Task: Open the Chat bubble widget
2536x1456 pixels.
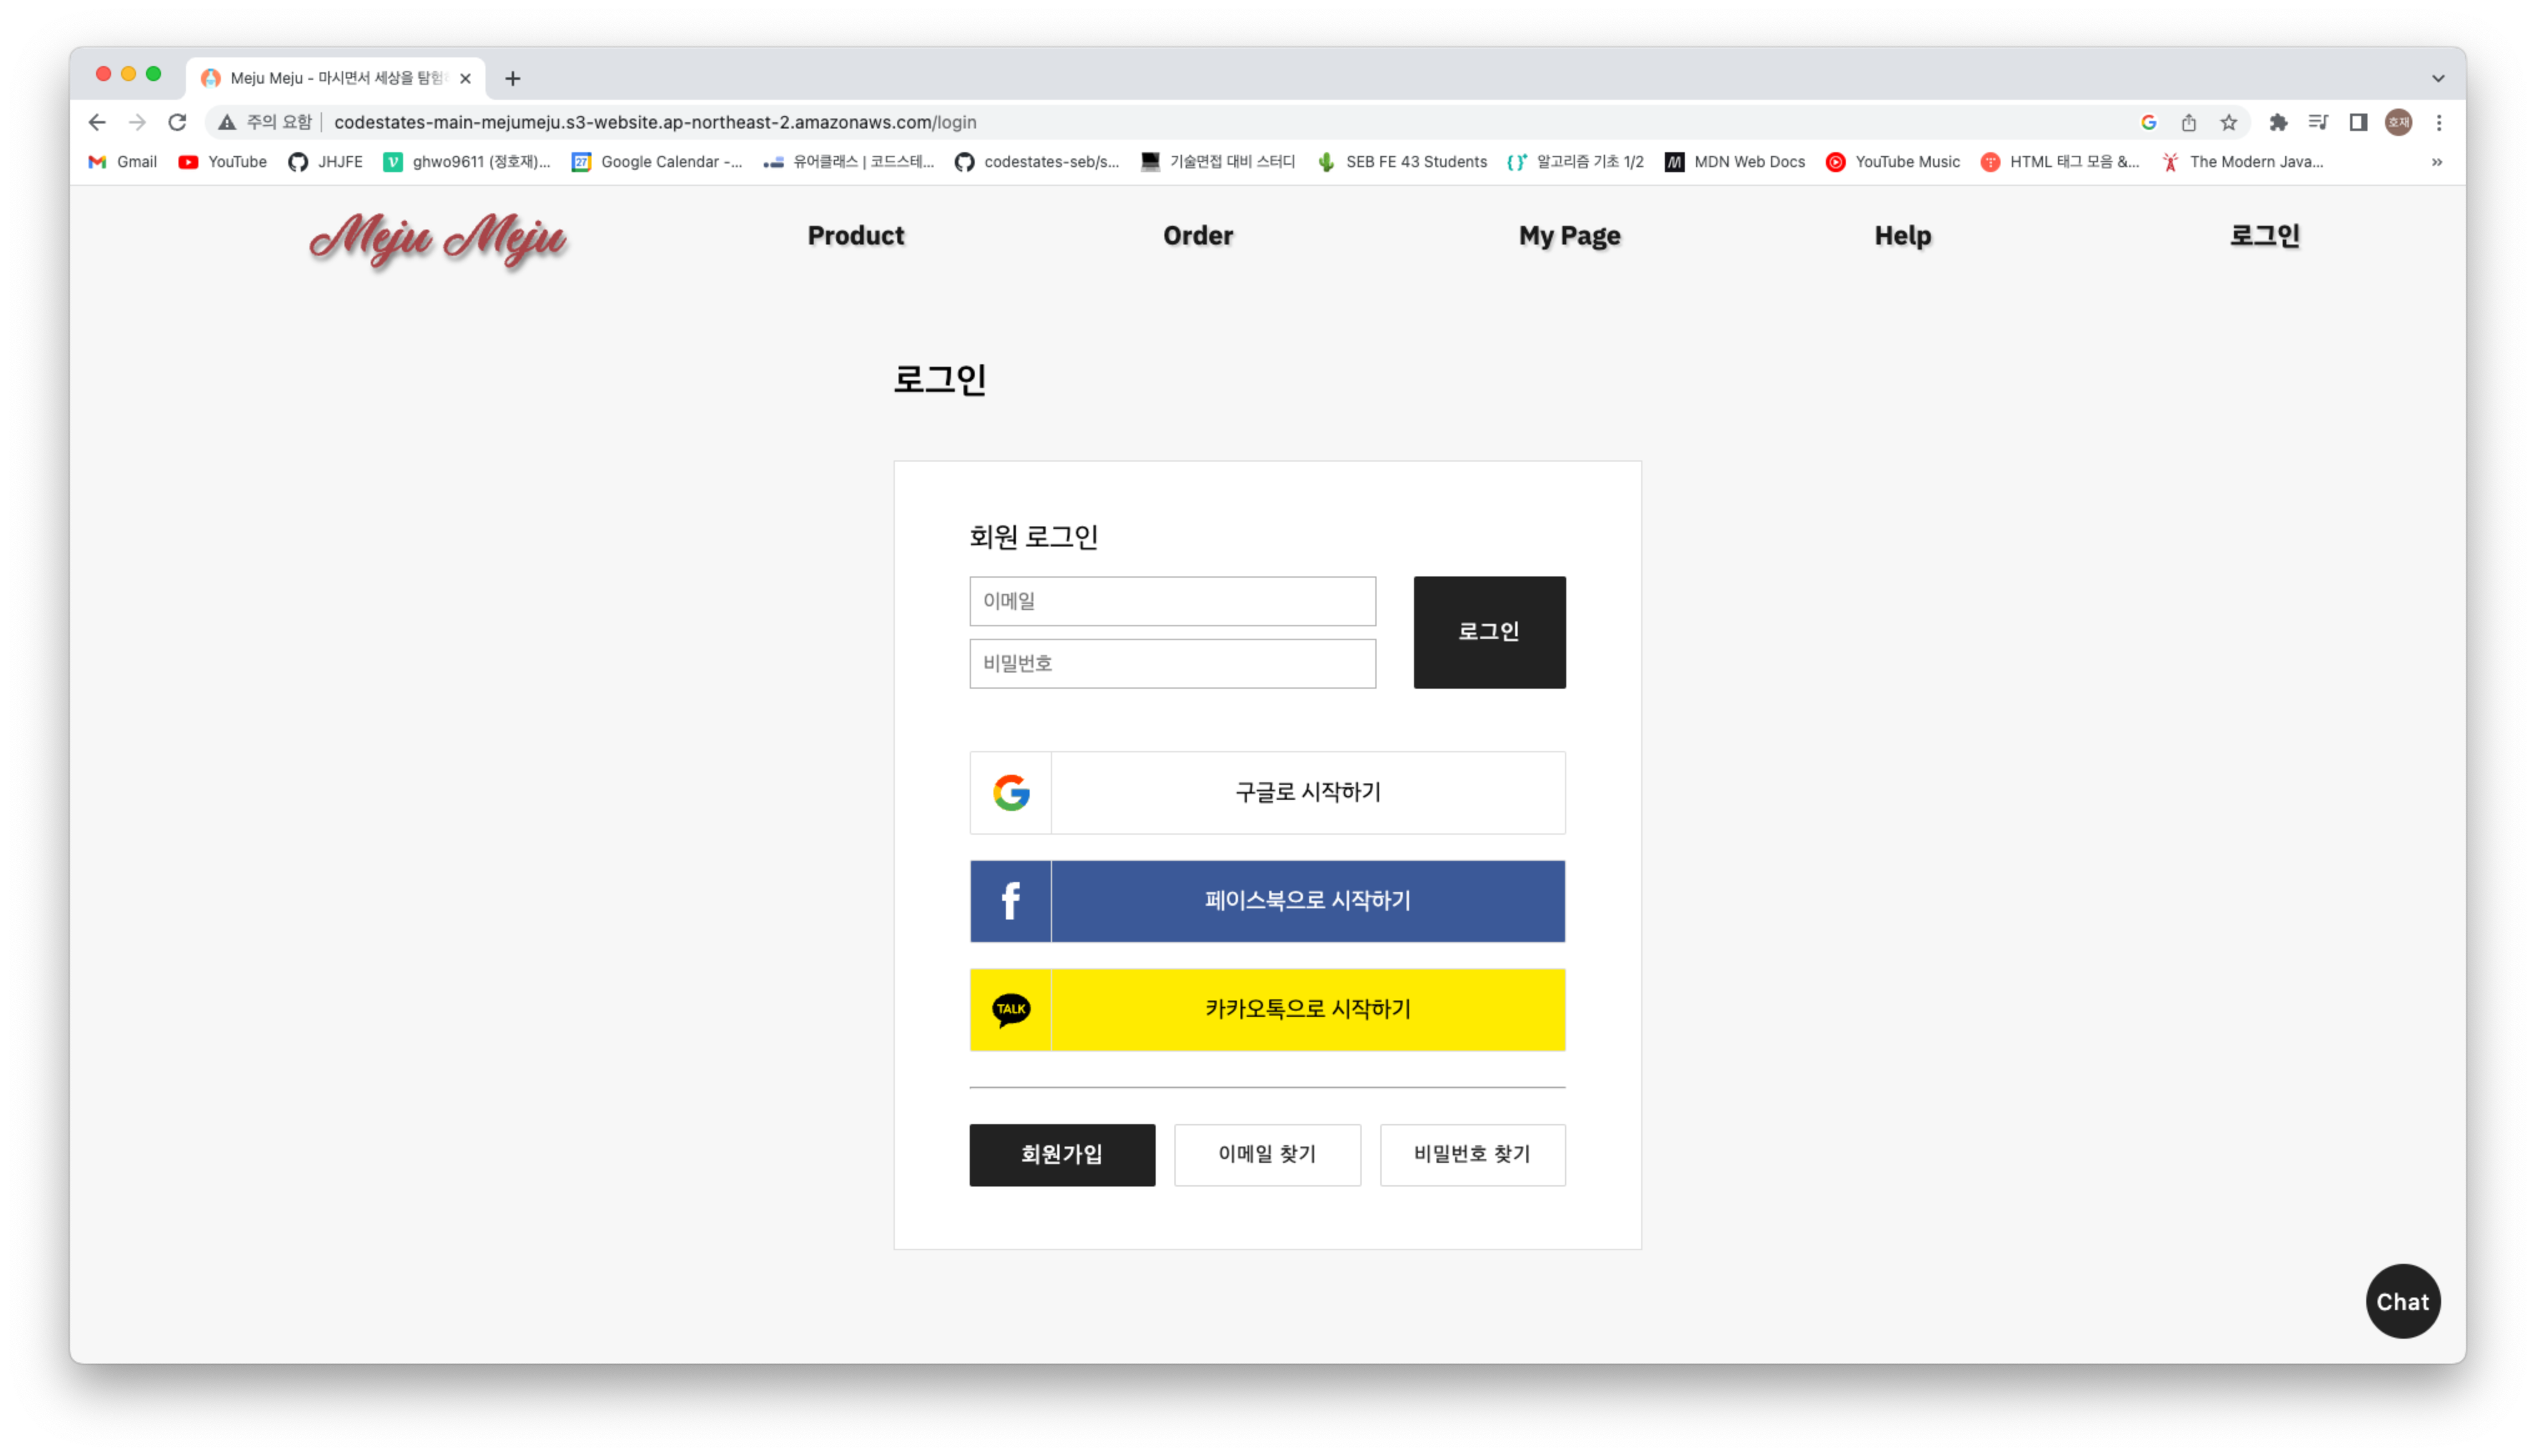Action: (x=2402, y=1301)
